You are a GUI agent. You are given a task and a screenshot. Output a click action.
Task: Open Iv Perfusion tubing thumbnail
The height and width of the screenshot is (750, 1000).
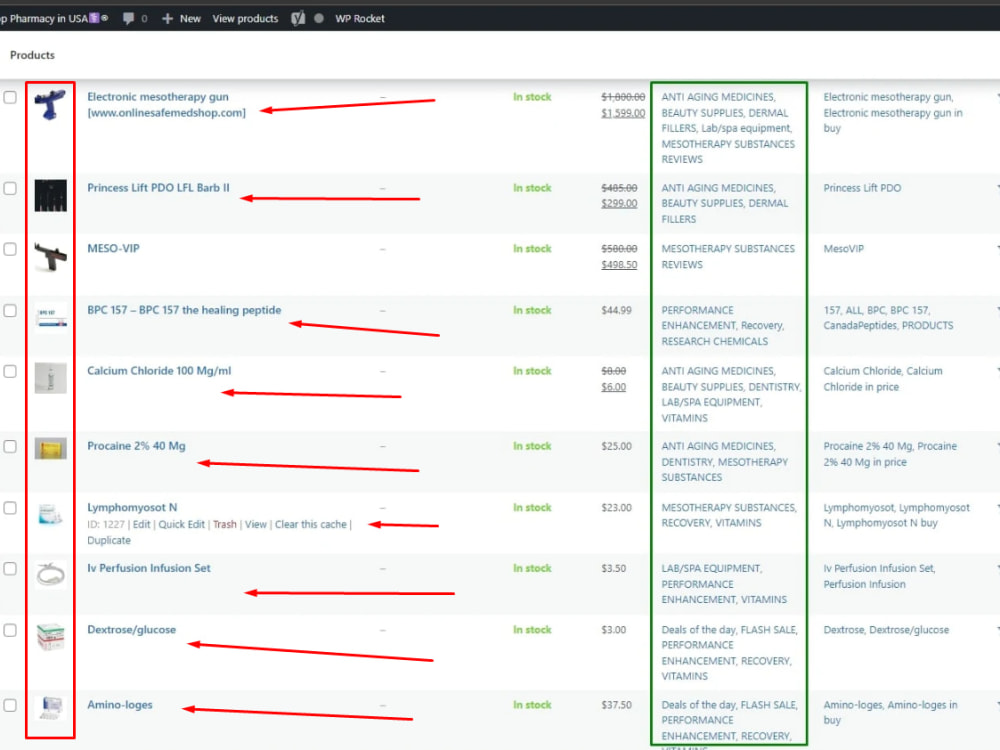(50, 575)
